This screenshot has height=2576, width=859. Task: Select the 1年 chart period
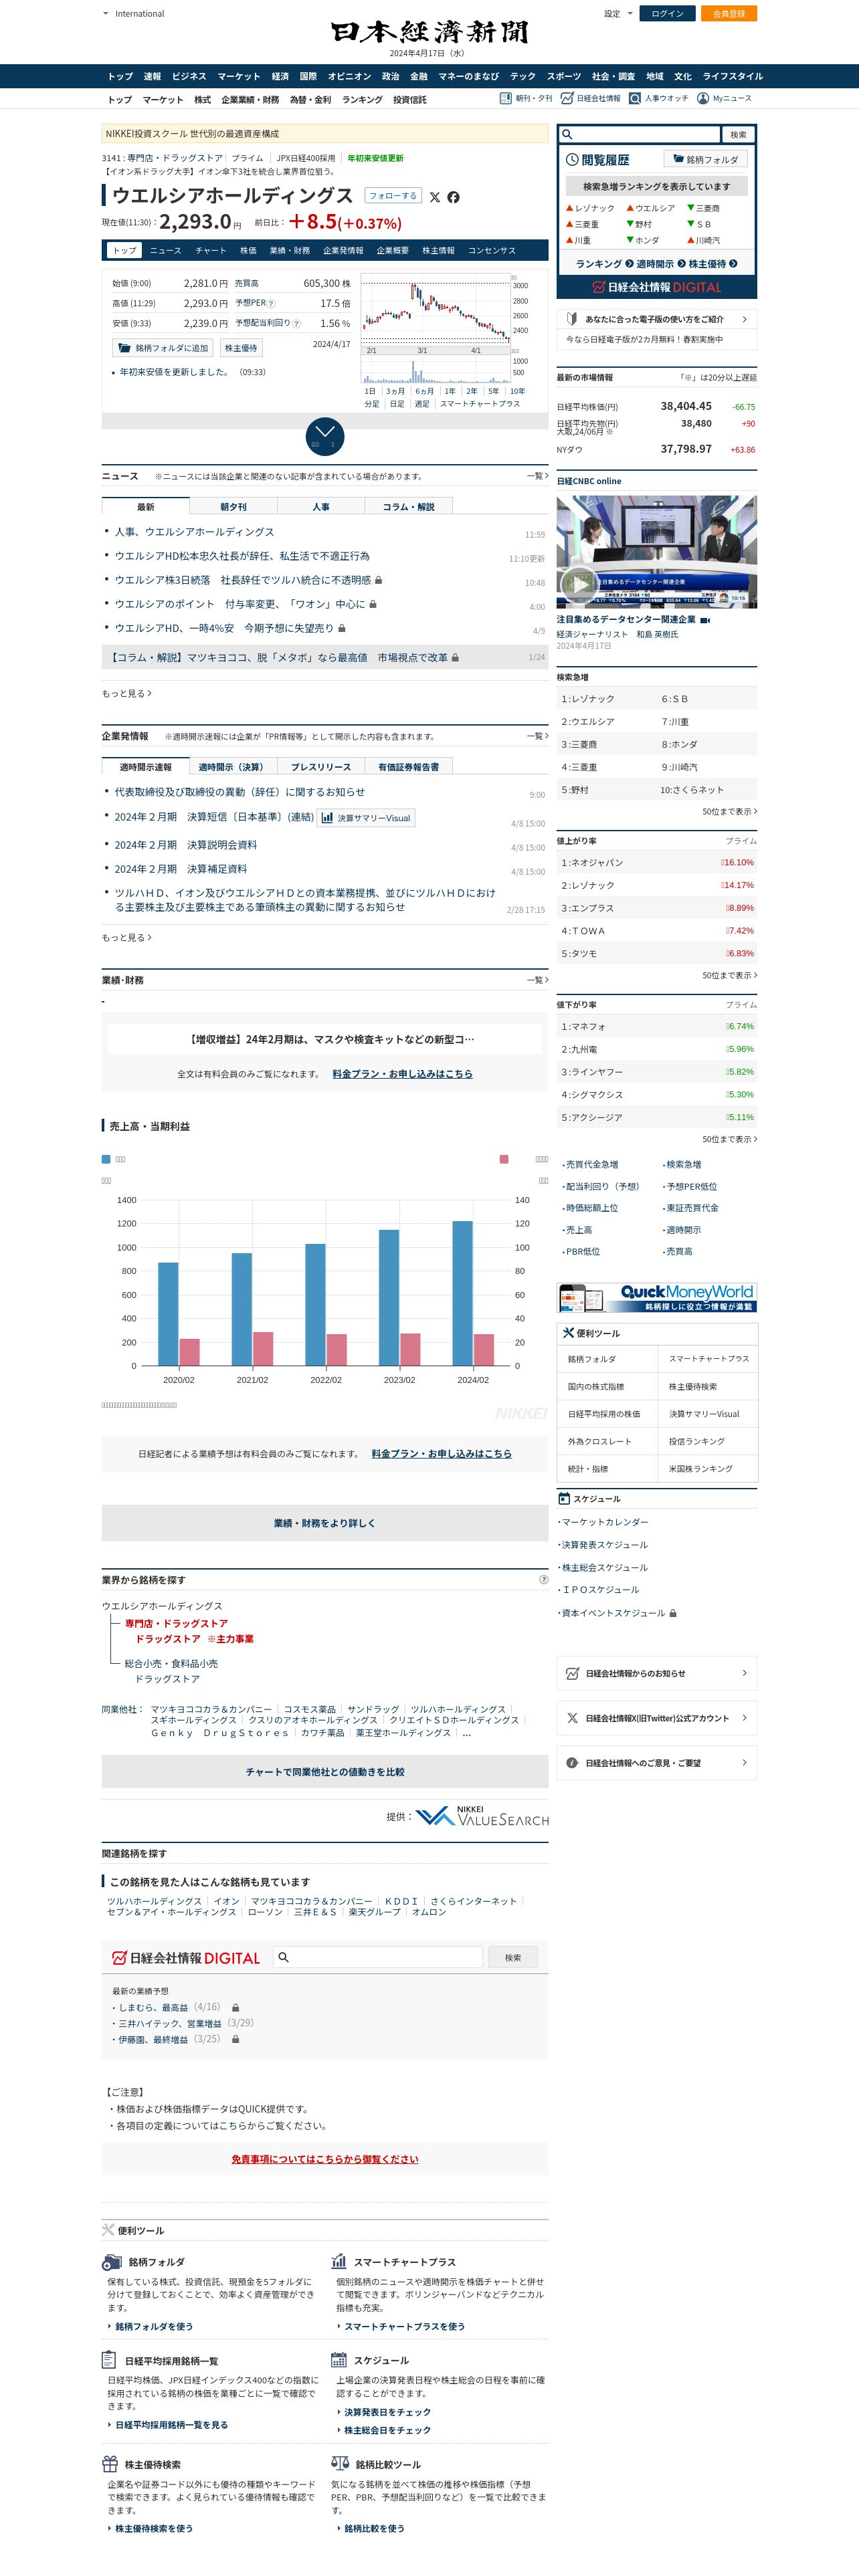450,391
